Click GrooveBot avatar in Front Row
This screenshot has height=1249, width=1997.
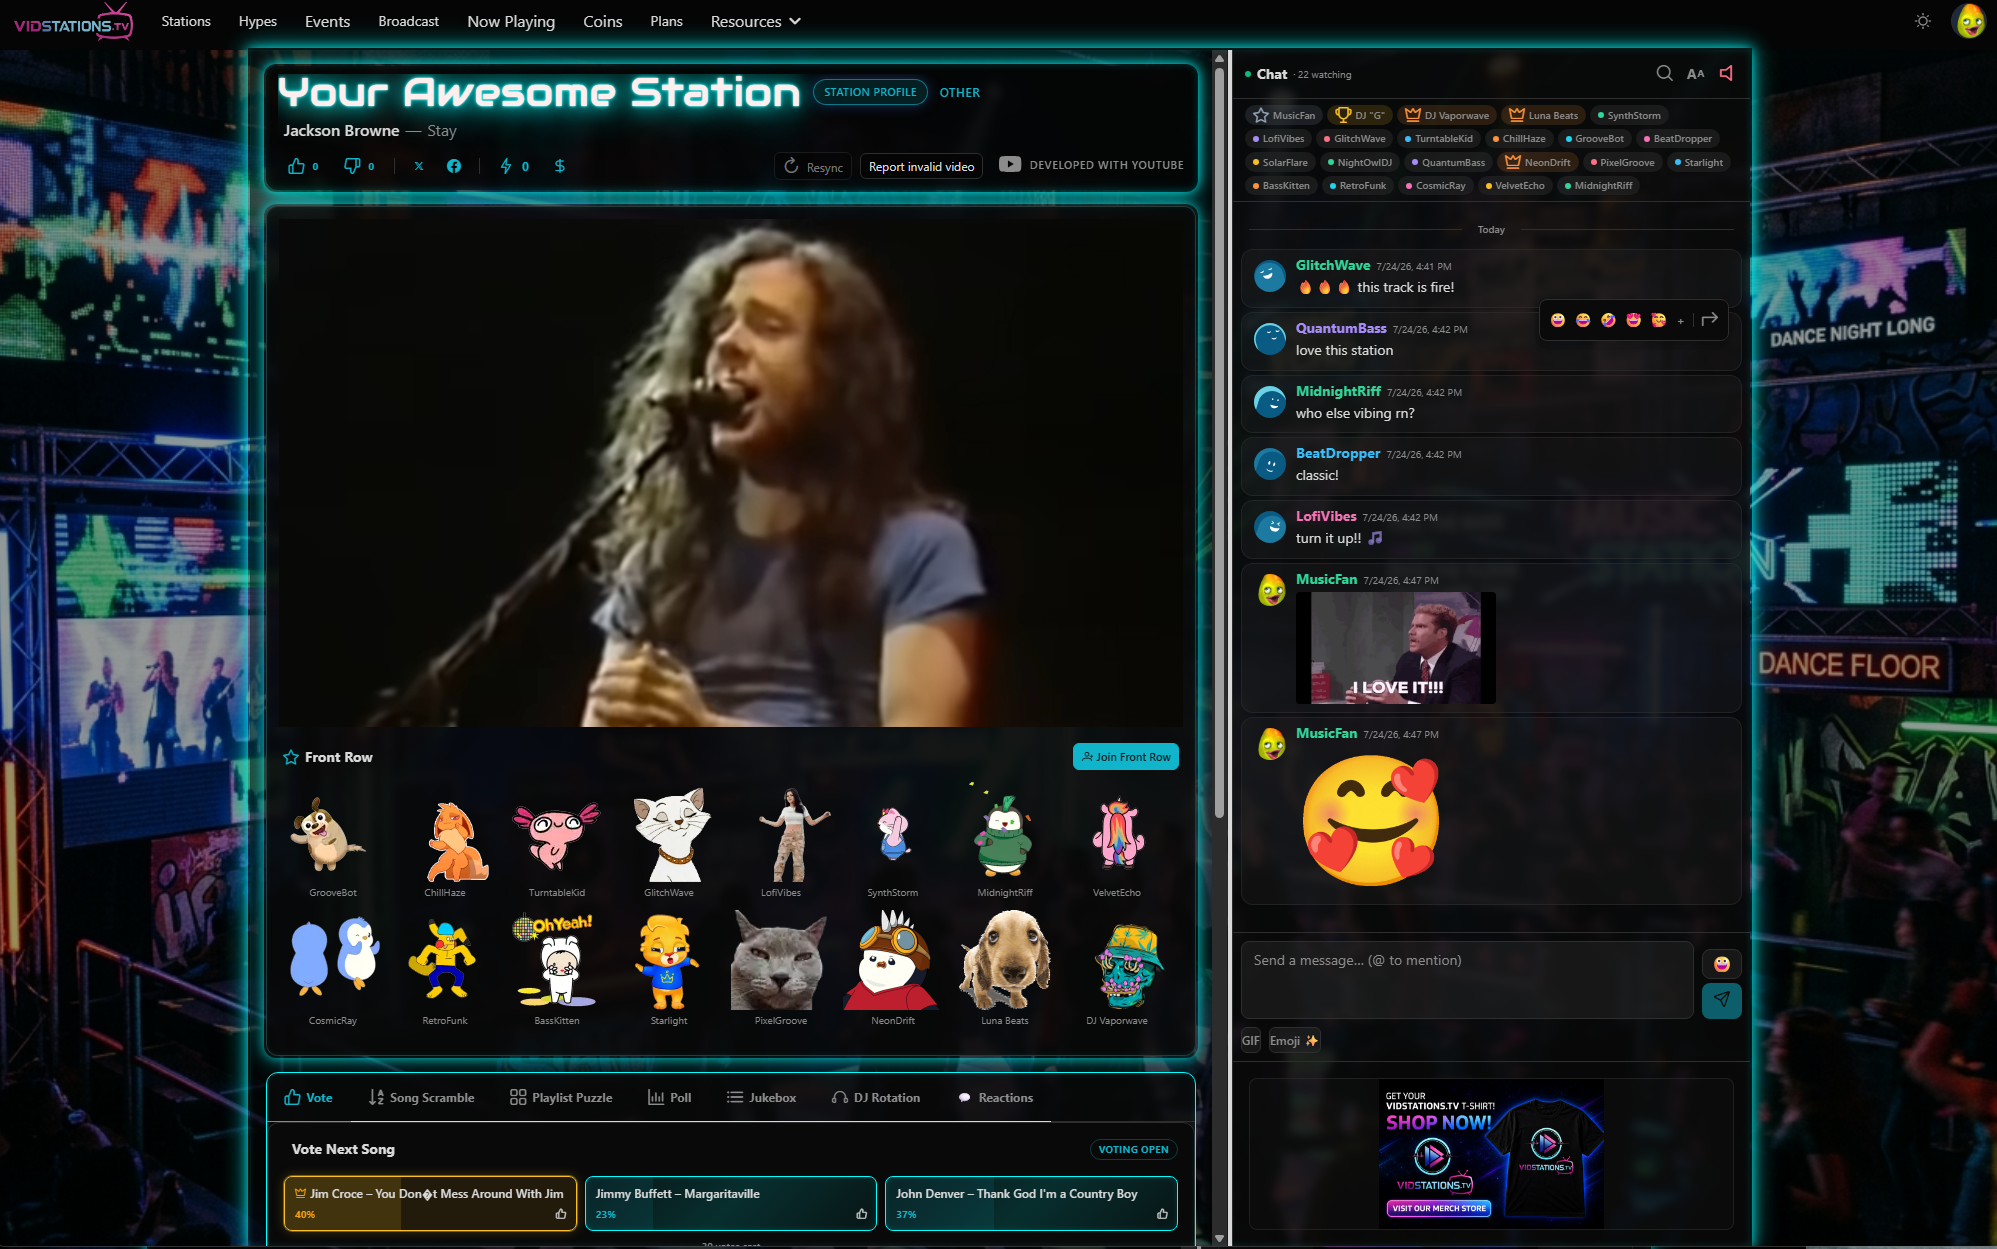[x=328, y=834]
